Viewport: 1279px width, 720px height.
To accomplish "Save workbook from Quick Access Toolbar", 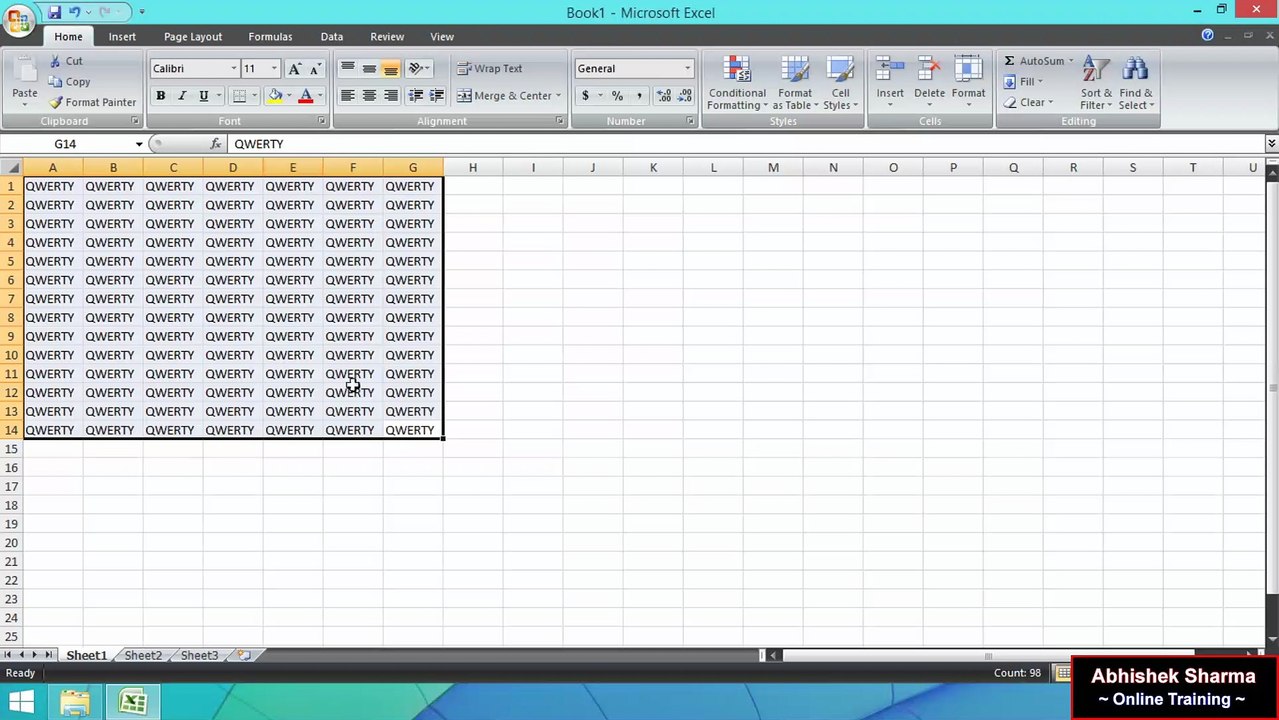I will [x=54, y=12].
